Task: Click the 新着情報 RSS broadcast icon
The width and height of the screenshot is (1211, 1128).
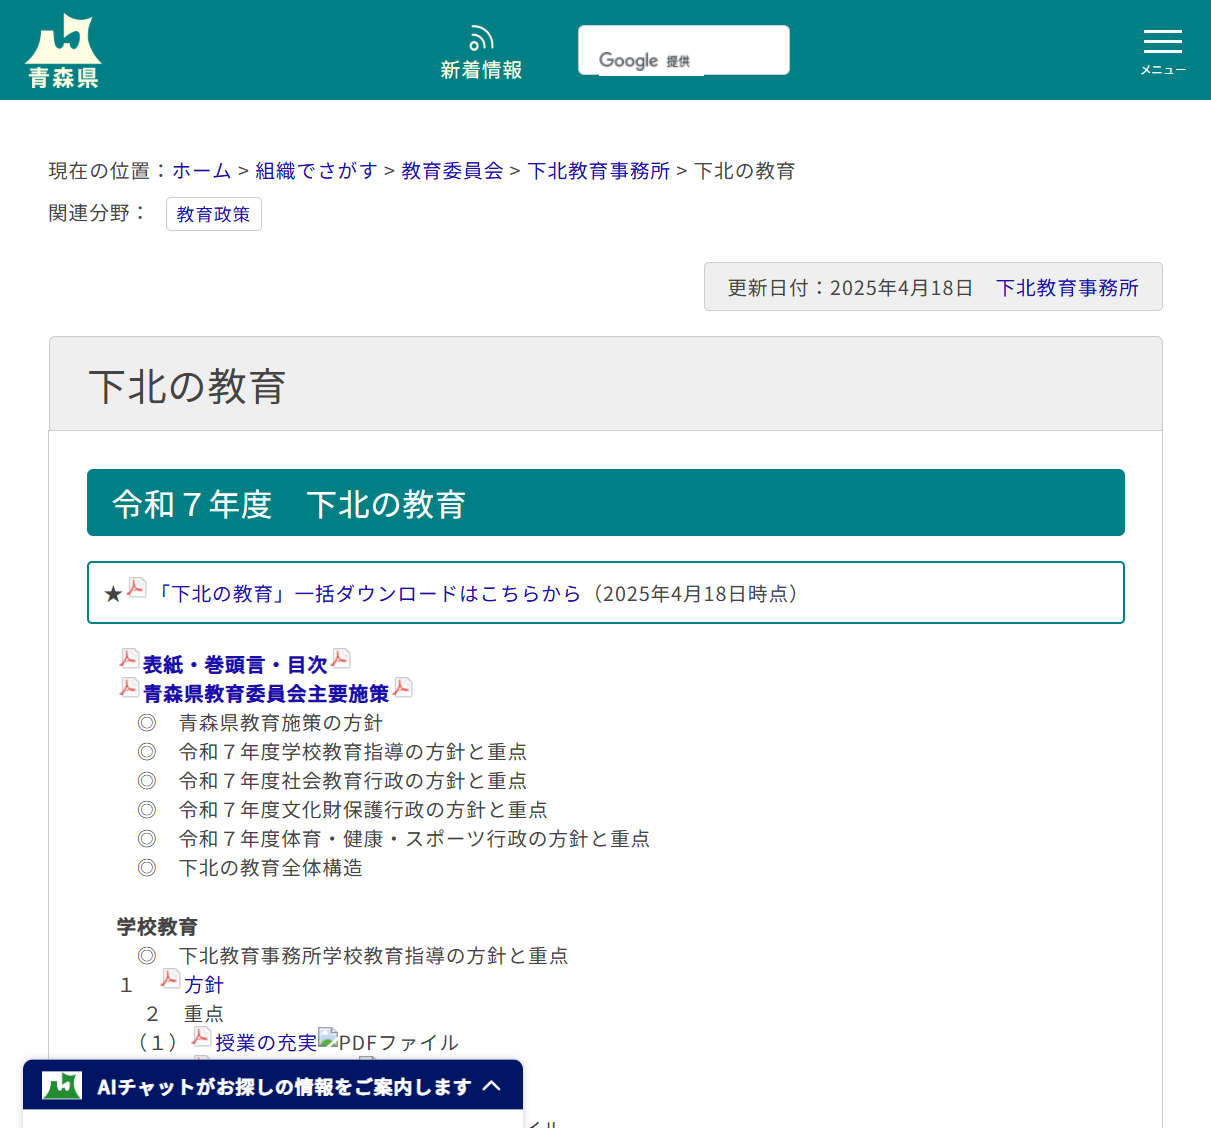Action: pyautogui.click(x=481, y=37)
